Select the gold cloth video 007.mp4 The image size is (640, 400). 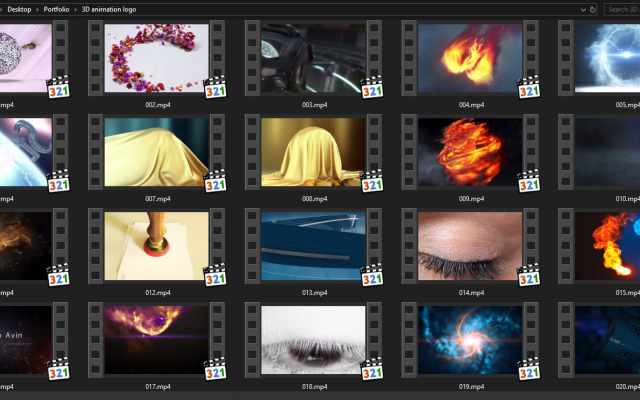coord(157,152)
